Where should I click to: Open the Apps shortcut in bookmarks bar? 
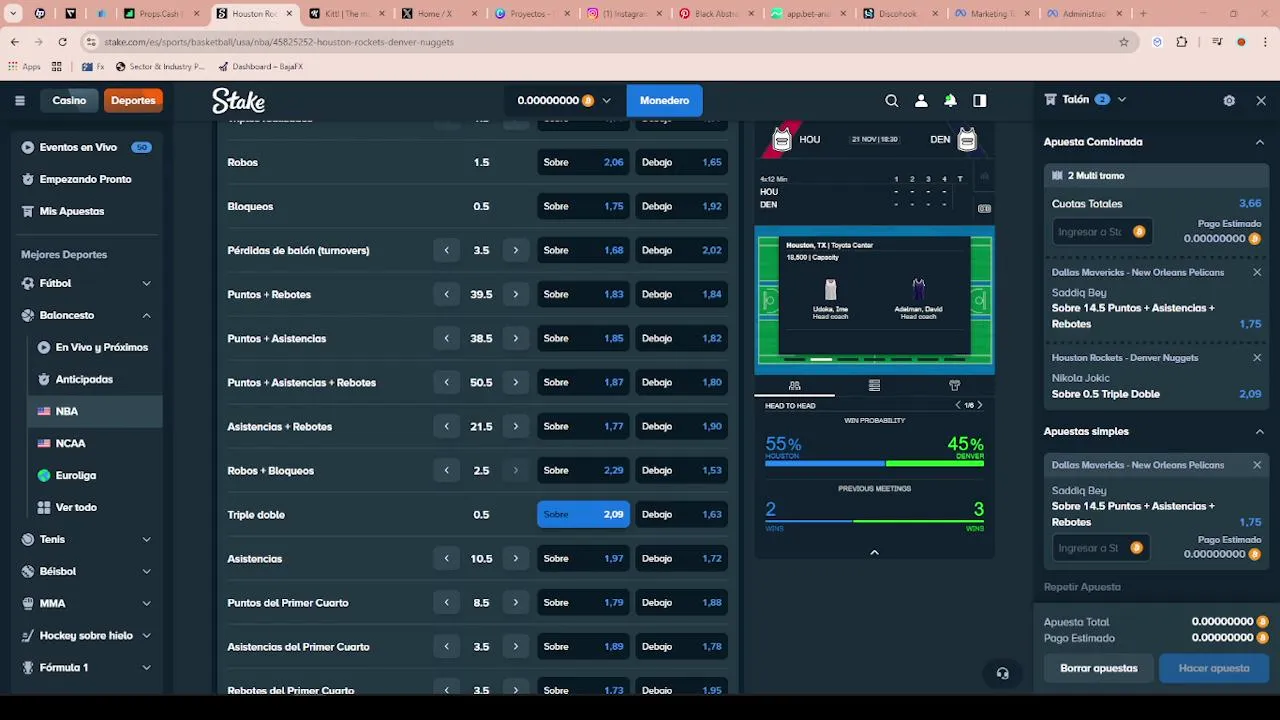click(x=24, y=66)
